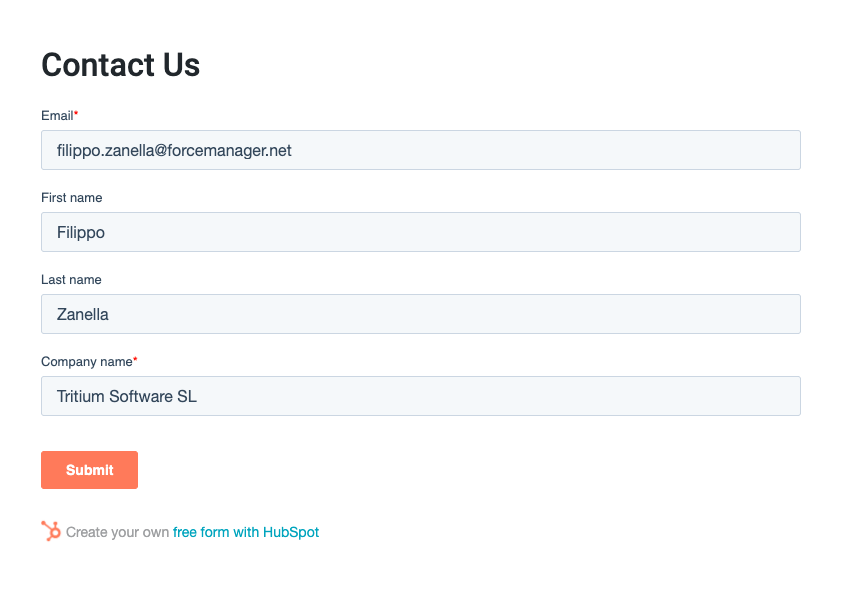Open the free form with HubSpot link
The height and width of the screenshot is (598, 842).
[x=246, y=532]
